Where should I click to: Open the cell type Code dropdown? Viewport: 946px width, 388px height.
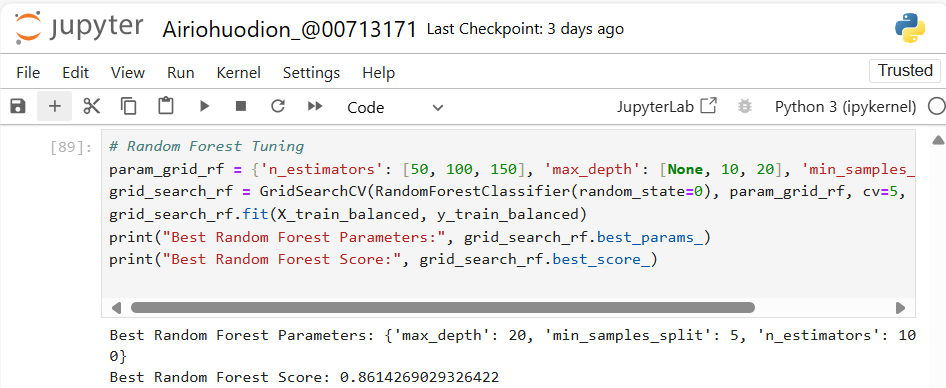tap(395, 107)
